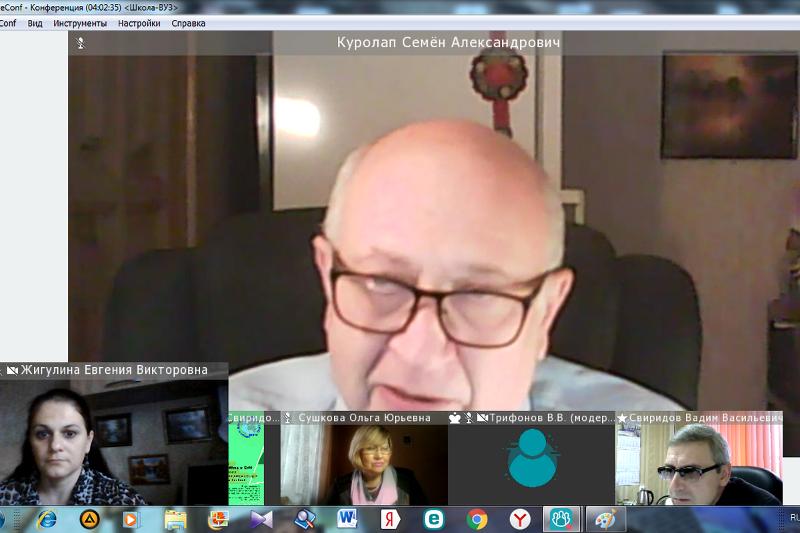Screen dimensions: 800x533
Task: Click camera-off icon beside Жигулина Евгения Викторовна
Action: [x=12, y=370]
